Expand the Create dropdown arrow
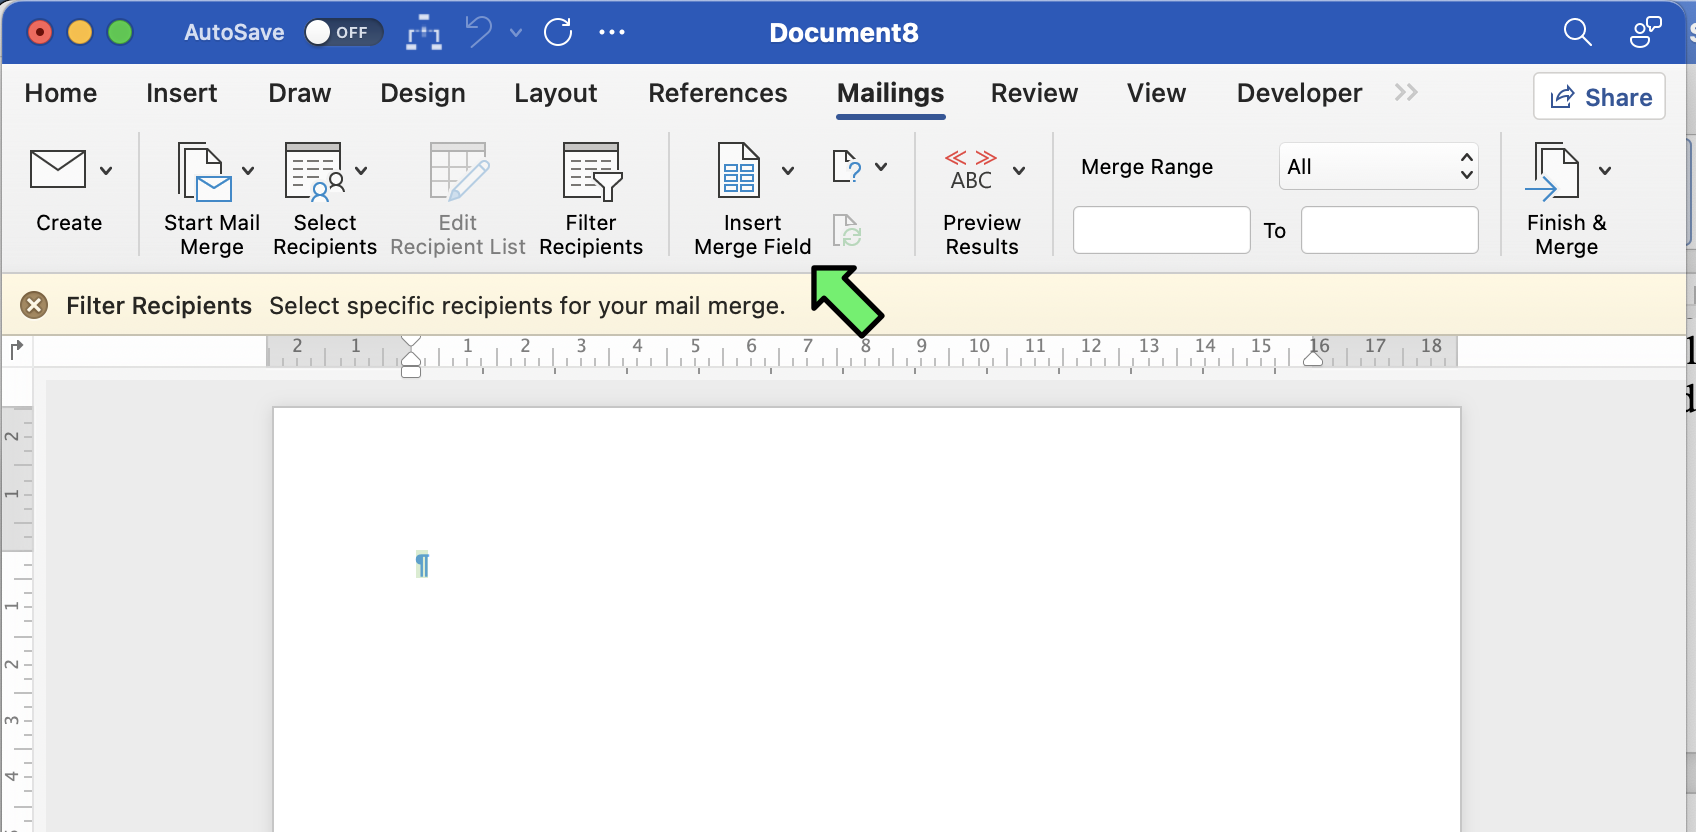 106,170
